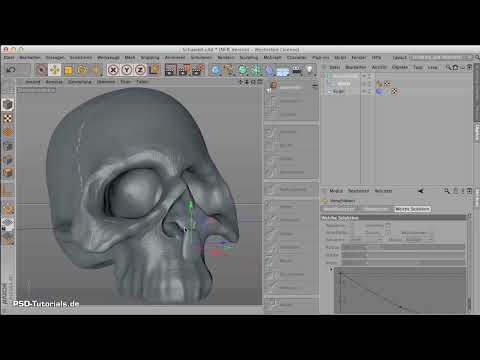Adjust the Radius slider
This screenshot has height=360, width=480.
[403, 247]
